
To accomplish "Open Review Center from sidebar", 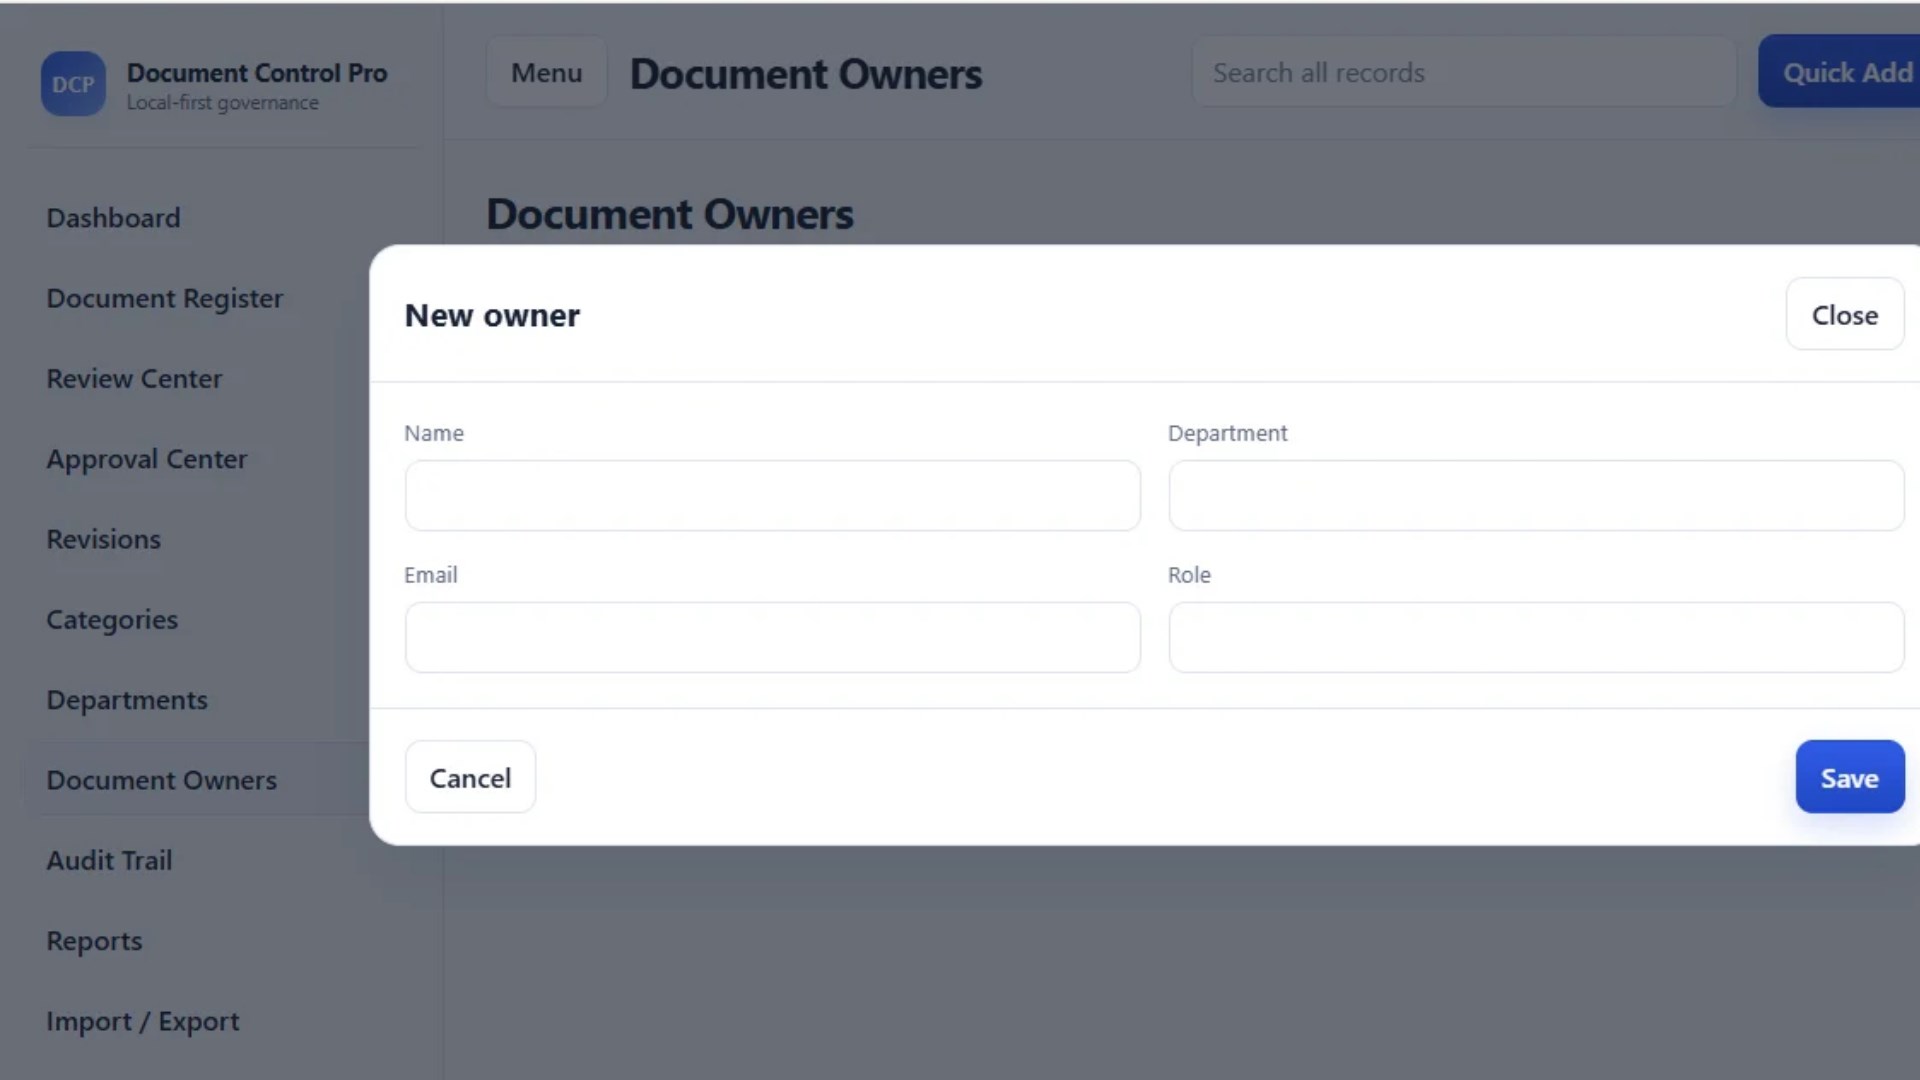I will point(134,379).
